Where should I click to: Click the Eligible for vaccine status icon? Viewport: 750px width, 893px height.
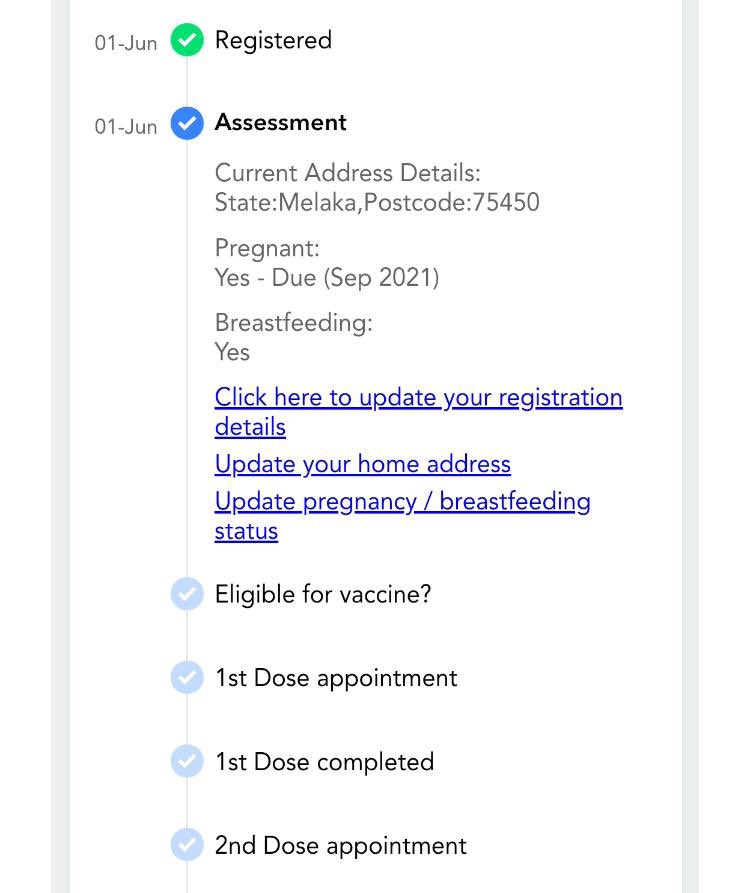[187, 594]
